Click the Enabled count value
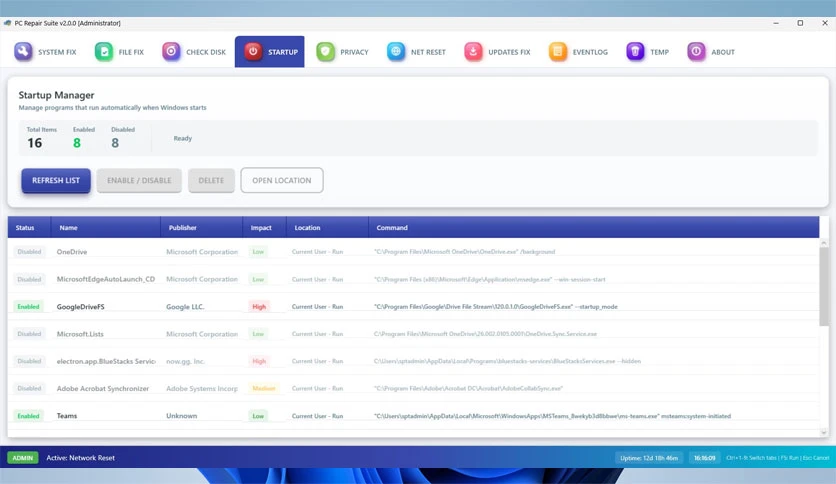836x484 pixels. point(77,143)
